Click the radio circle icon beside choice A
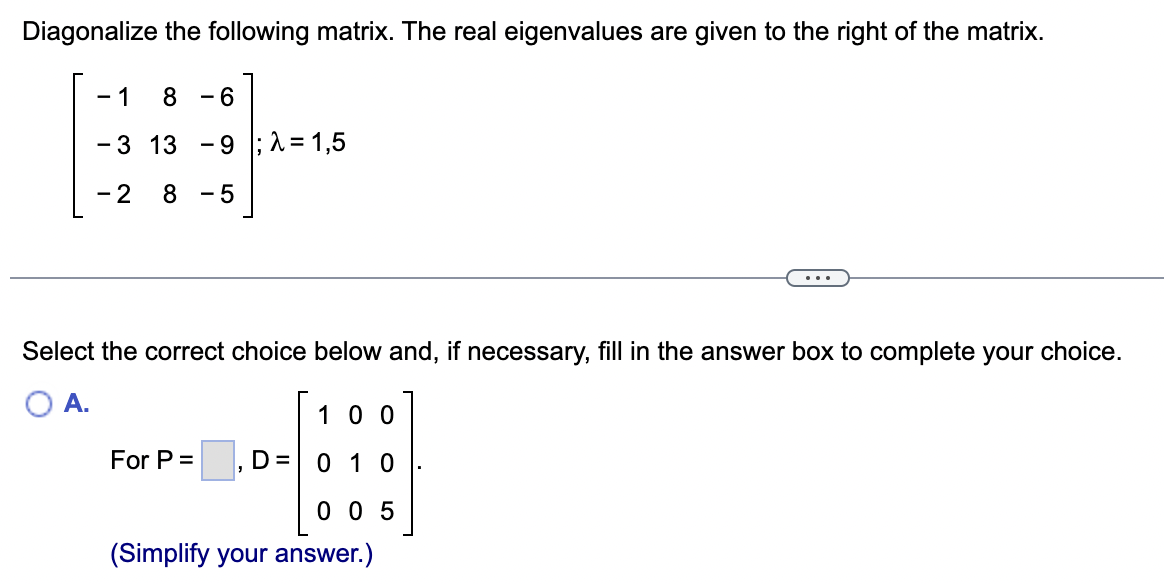This screenshot has width=1164, height=584. click(38, 404)
